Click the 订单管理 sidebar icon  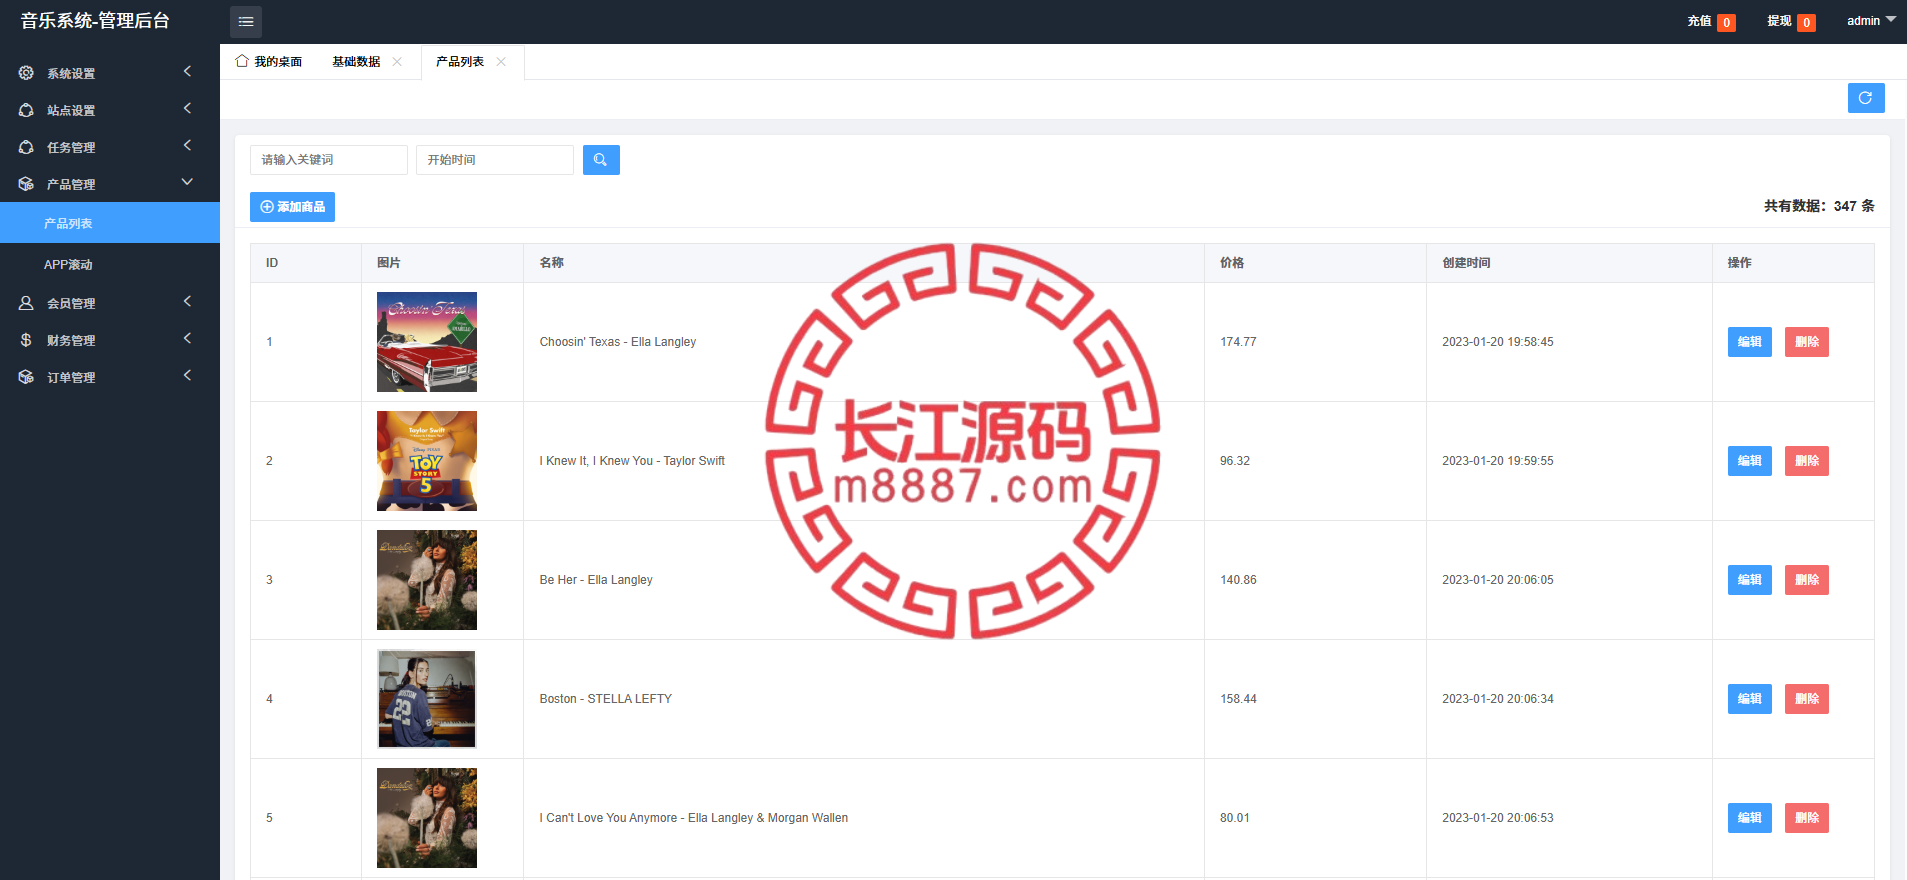(x=26, y=377)
